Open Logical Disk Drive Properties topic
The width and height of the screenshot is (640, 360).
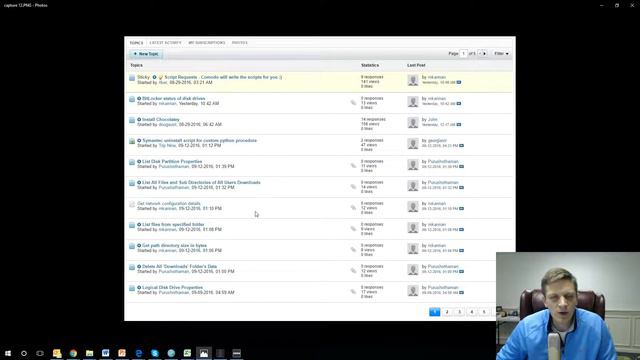coord(172,287)
